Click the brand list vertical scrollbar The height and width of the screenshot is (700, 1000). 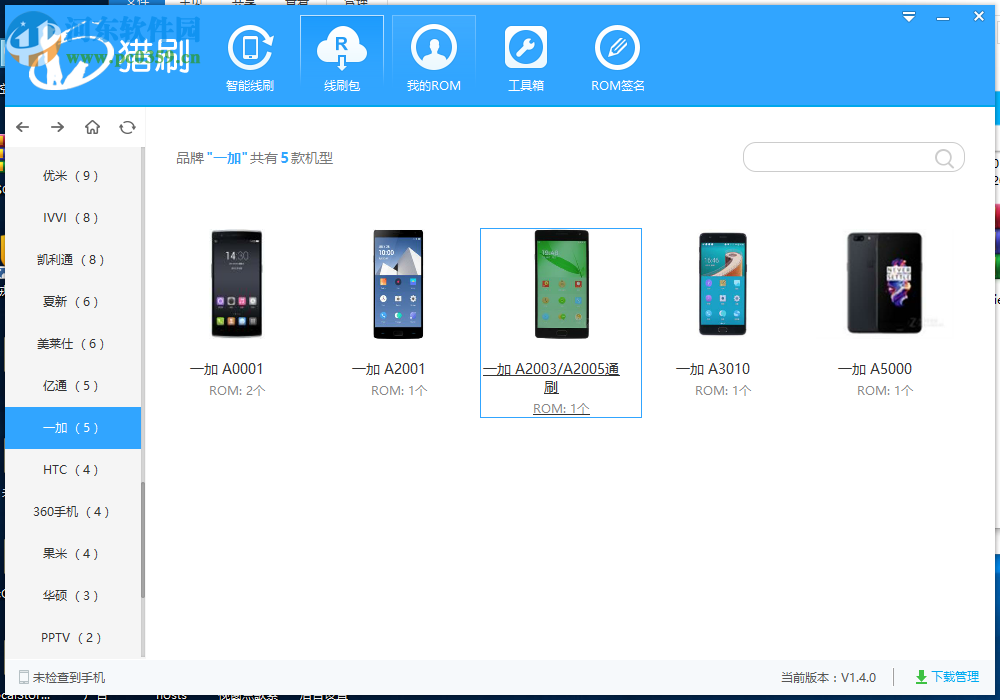pyautogui.click(x=143, y=539)
